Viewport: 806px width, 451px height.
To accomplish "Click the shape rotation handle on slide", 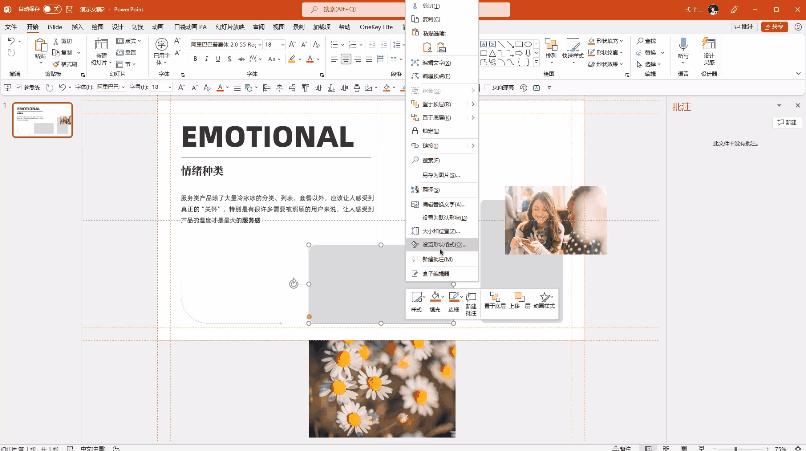I will [294, 283].
